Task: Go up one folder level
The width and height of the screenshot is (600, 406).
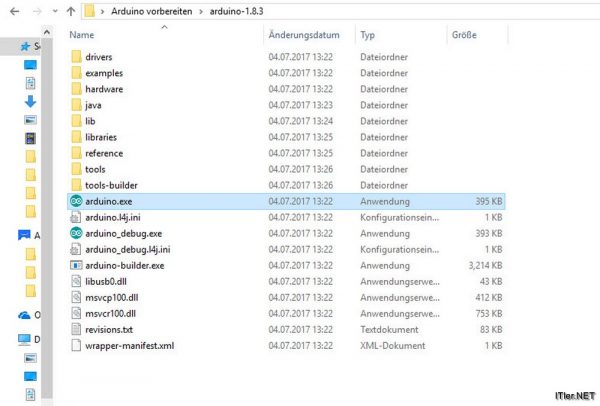Action: (x=71, y=11)
